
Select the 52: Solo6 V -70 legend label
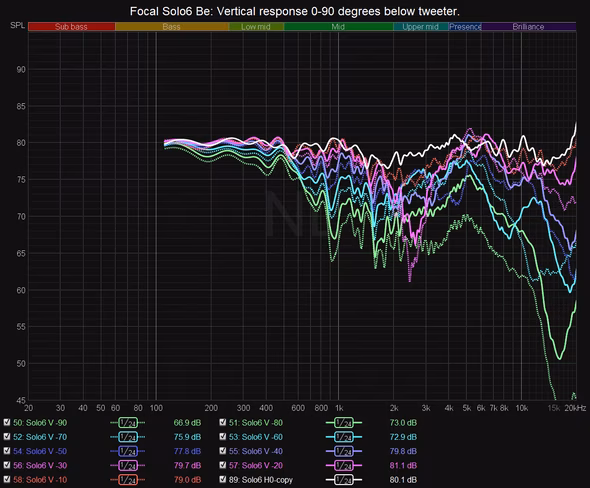pyautogui.click(x=40, y=437)
